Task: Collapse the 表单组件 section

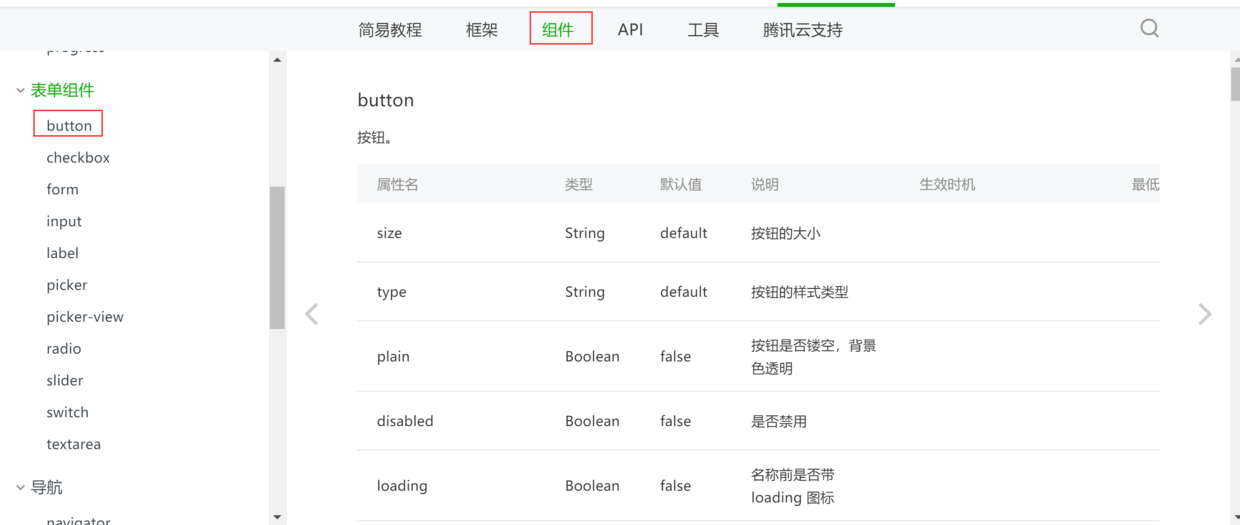Action: (20, 91)
